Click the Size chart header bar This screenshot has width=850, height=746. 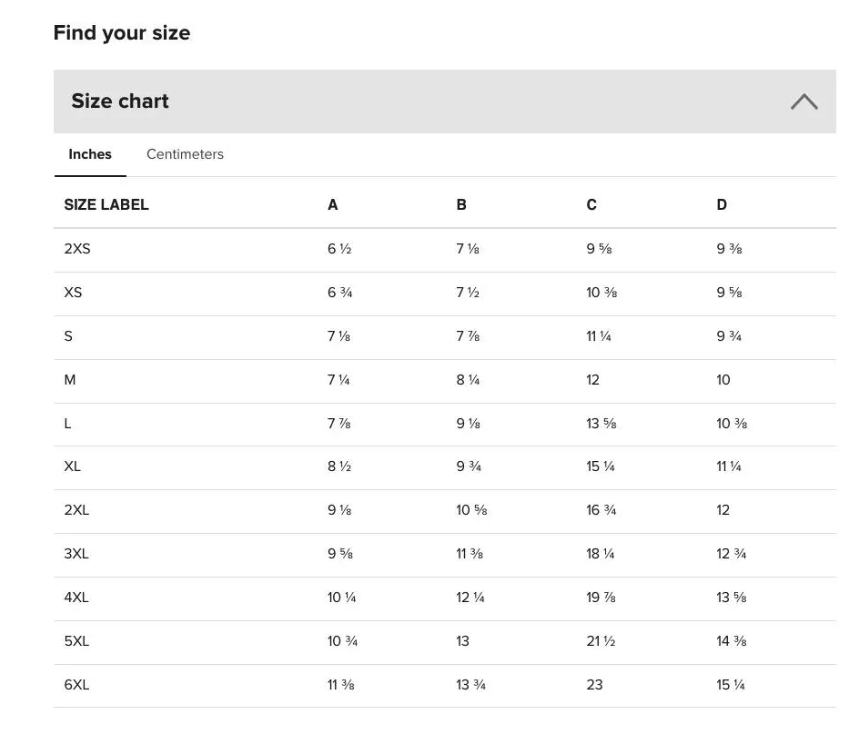445,101
